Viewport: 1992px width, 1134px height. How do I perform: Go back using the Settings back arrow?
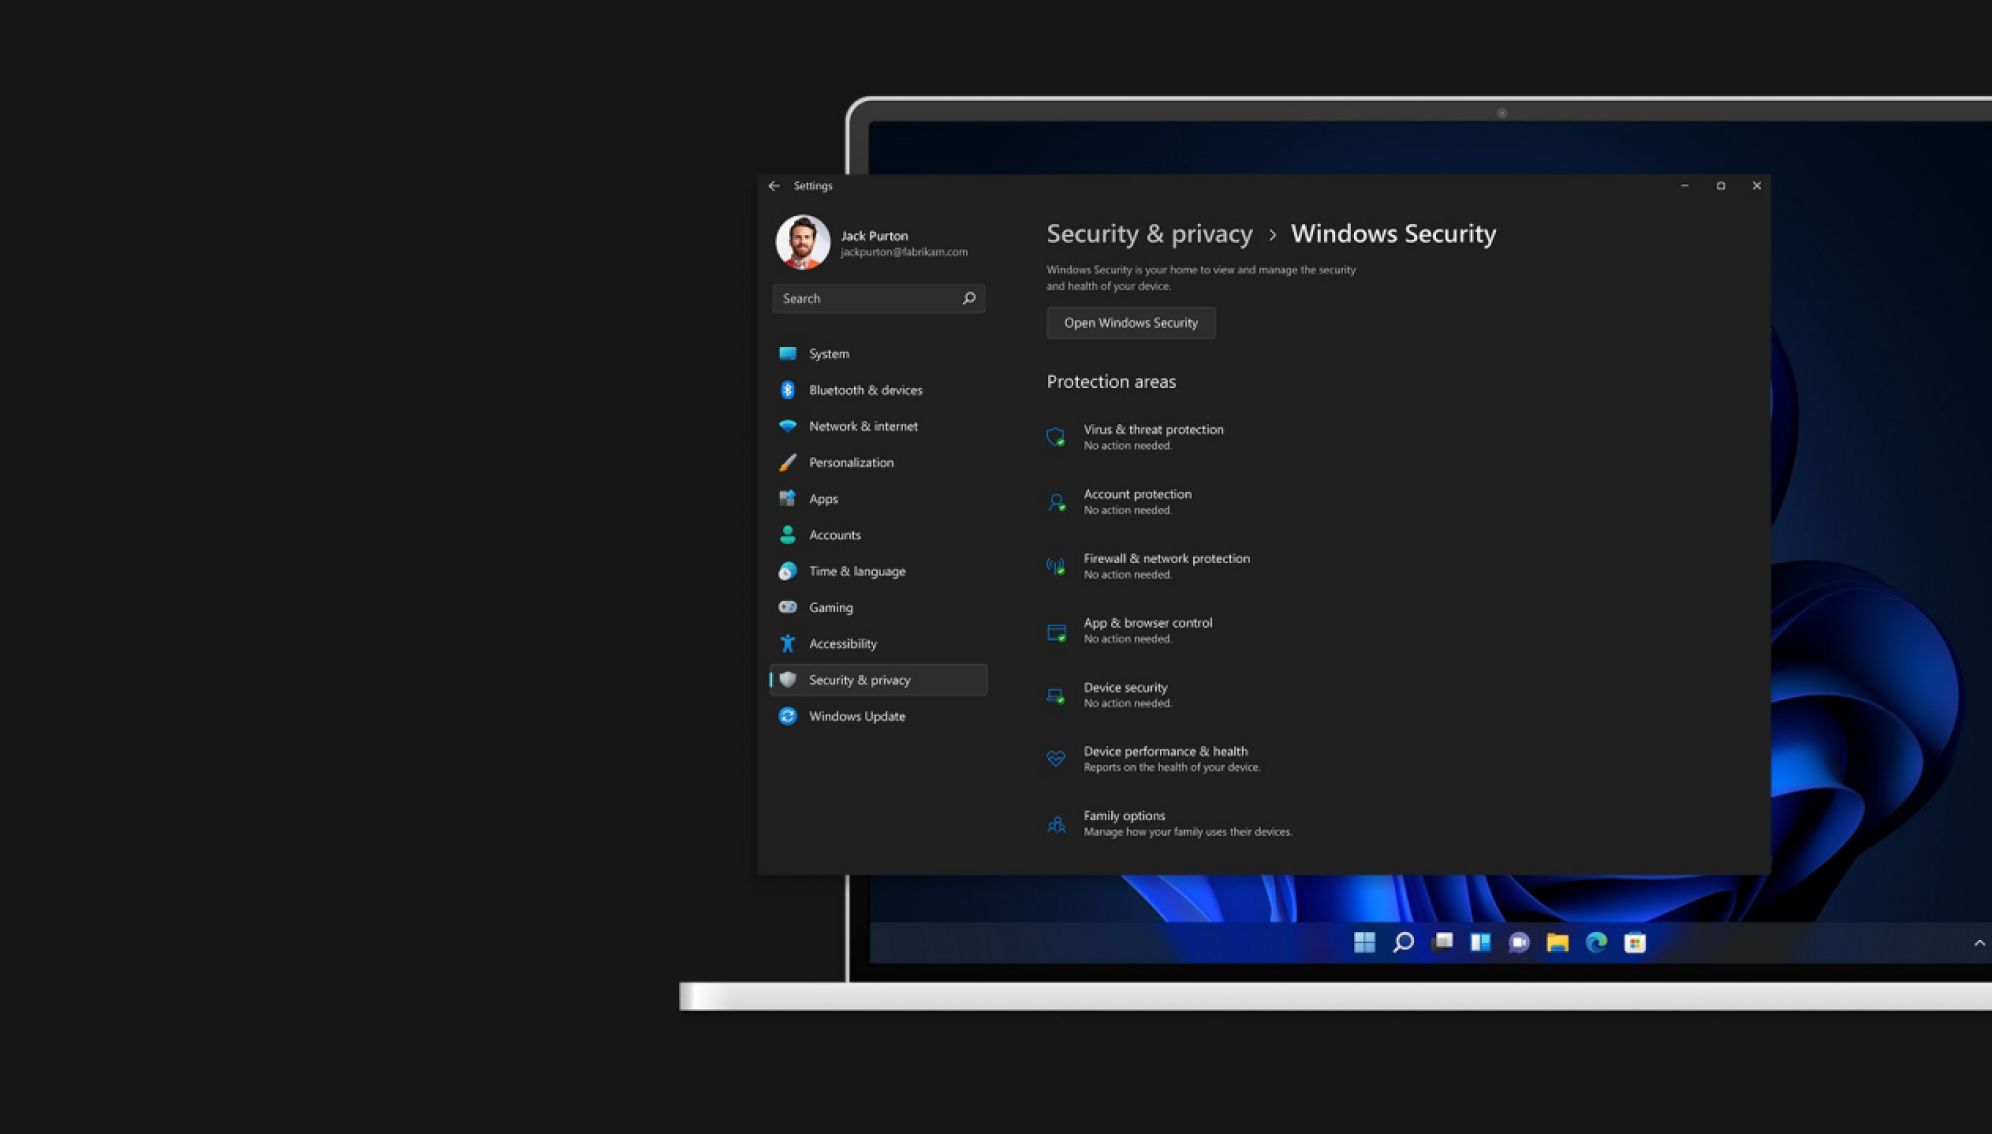(x=774, y=186)
